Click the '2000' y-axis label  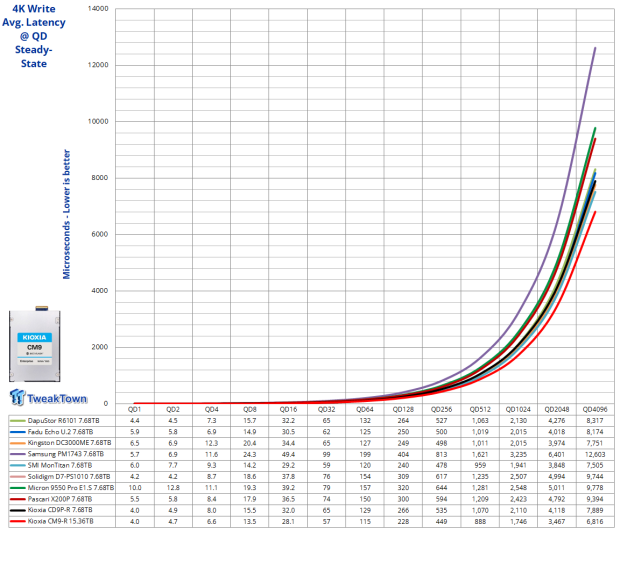[x=100, y=347]
